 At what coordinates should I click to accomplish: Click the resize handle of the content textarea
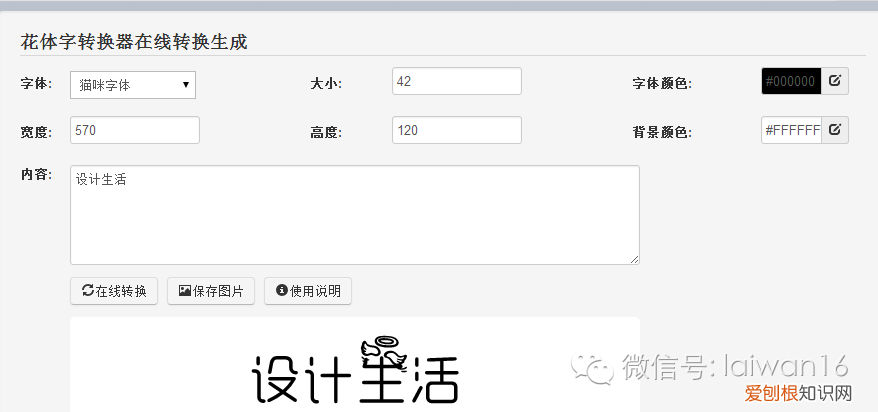pos(634,259)
